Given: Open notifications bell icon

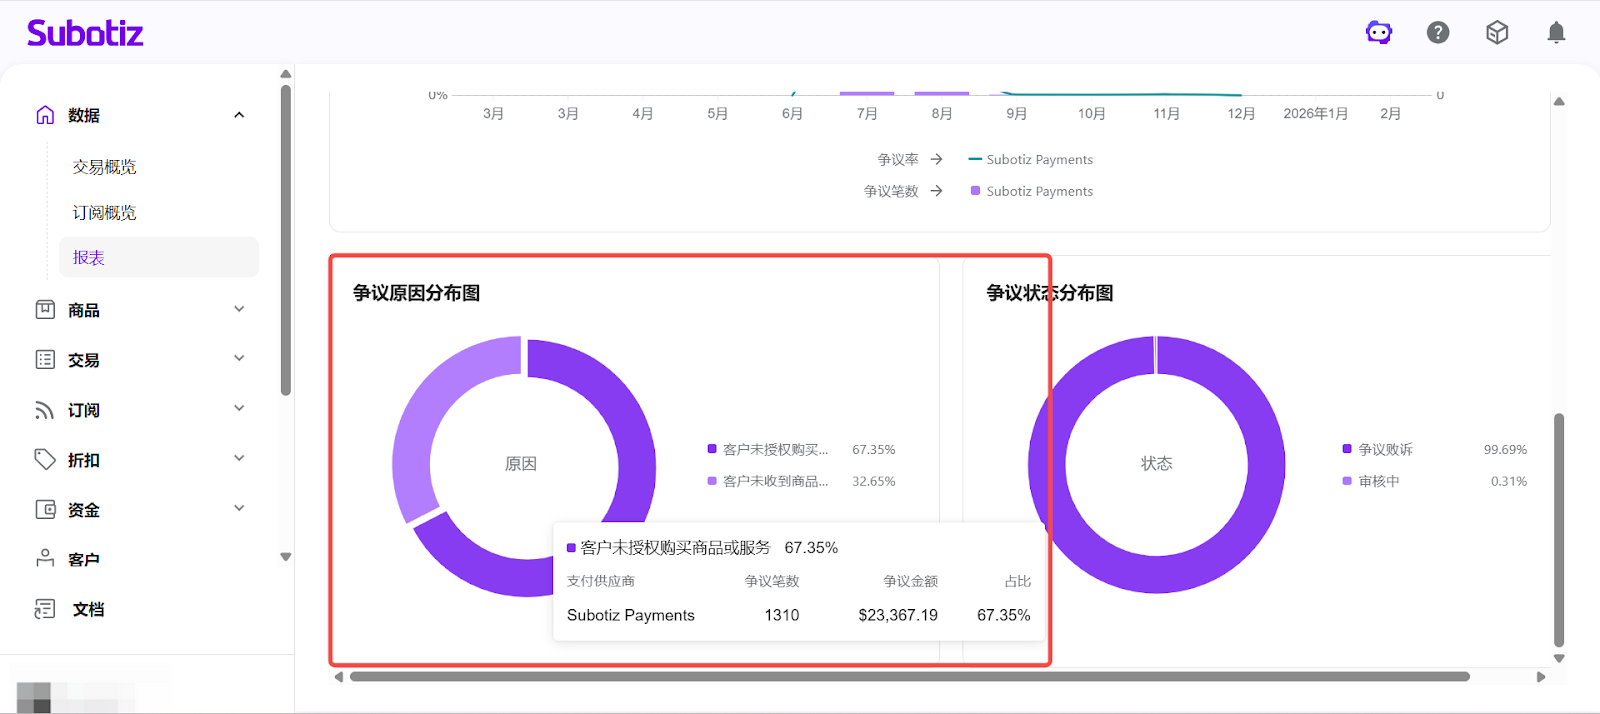Looking at the screenshot, I should click(1556, 33).
